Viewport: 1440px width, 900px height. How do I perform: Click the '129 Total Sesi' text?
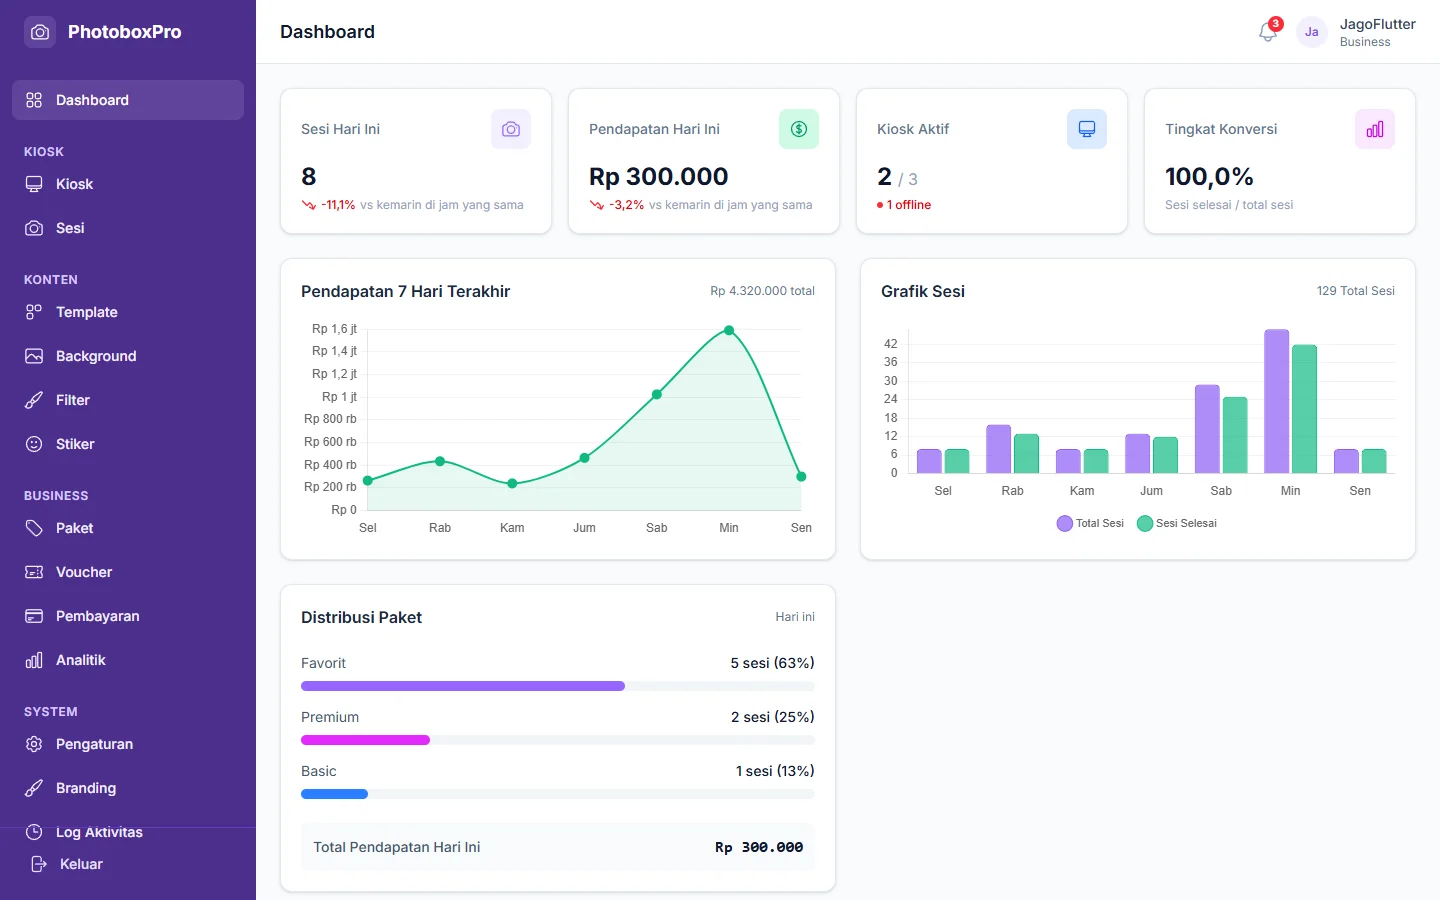click(1355, 291)
